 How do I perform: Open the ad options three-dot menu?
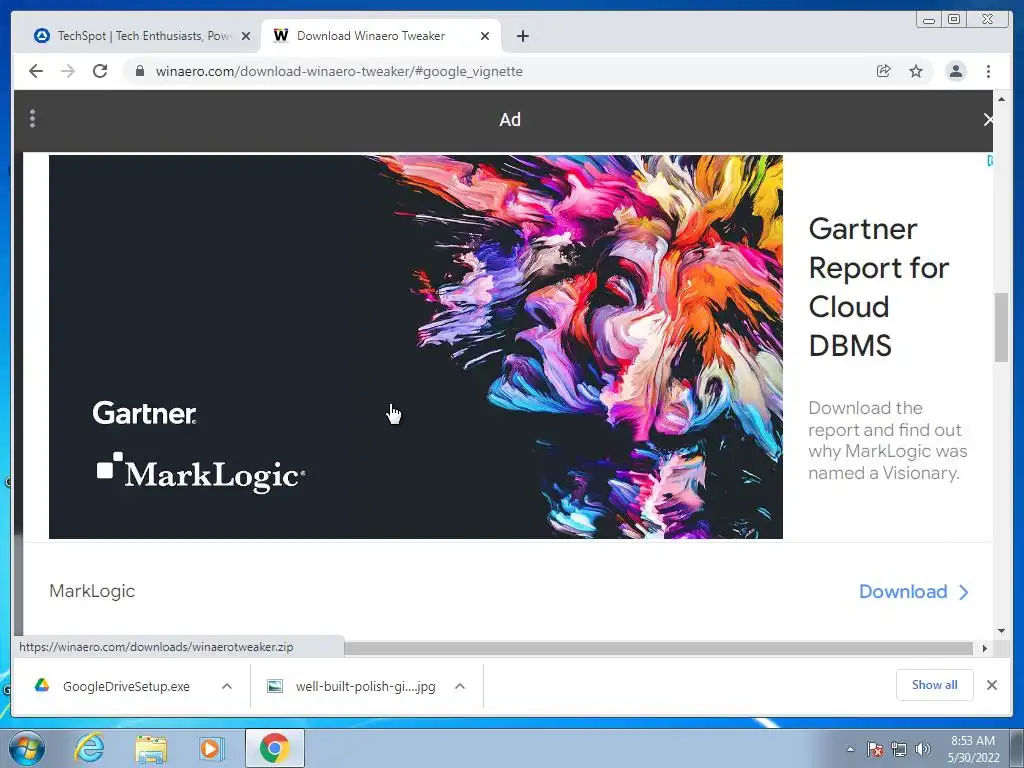32,119
